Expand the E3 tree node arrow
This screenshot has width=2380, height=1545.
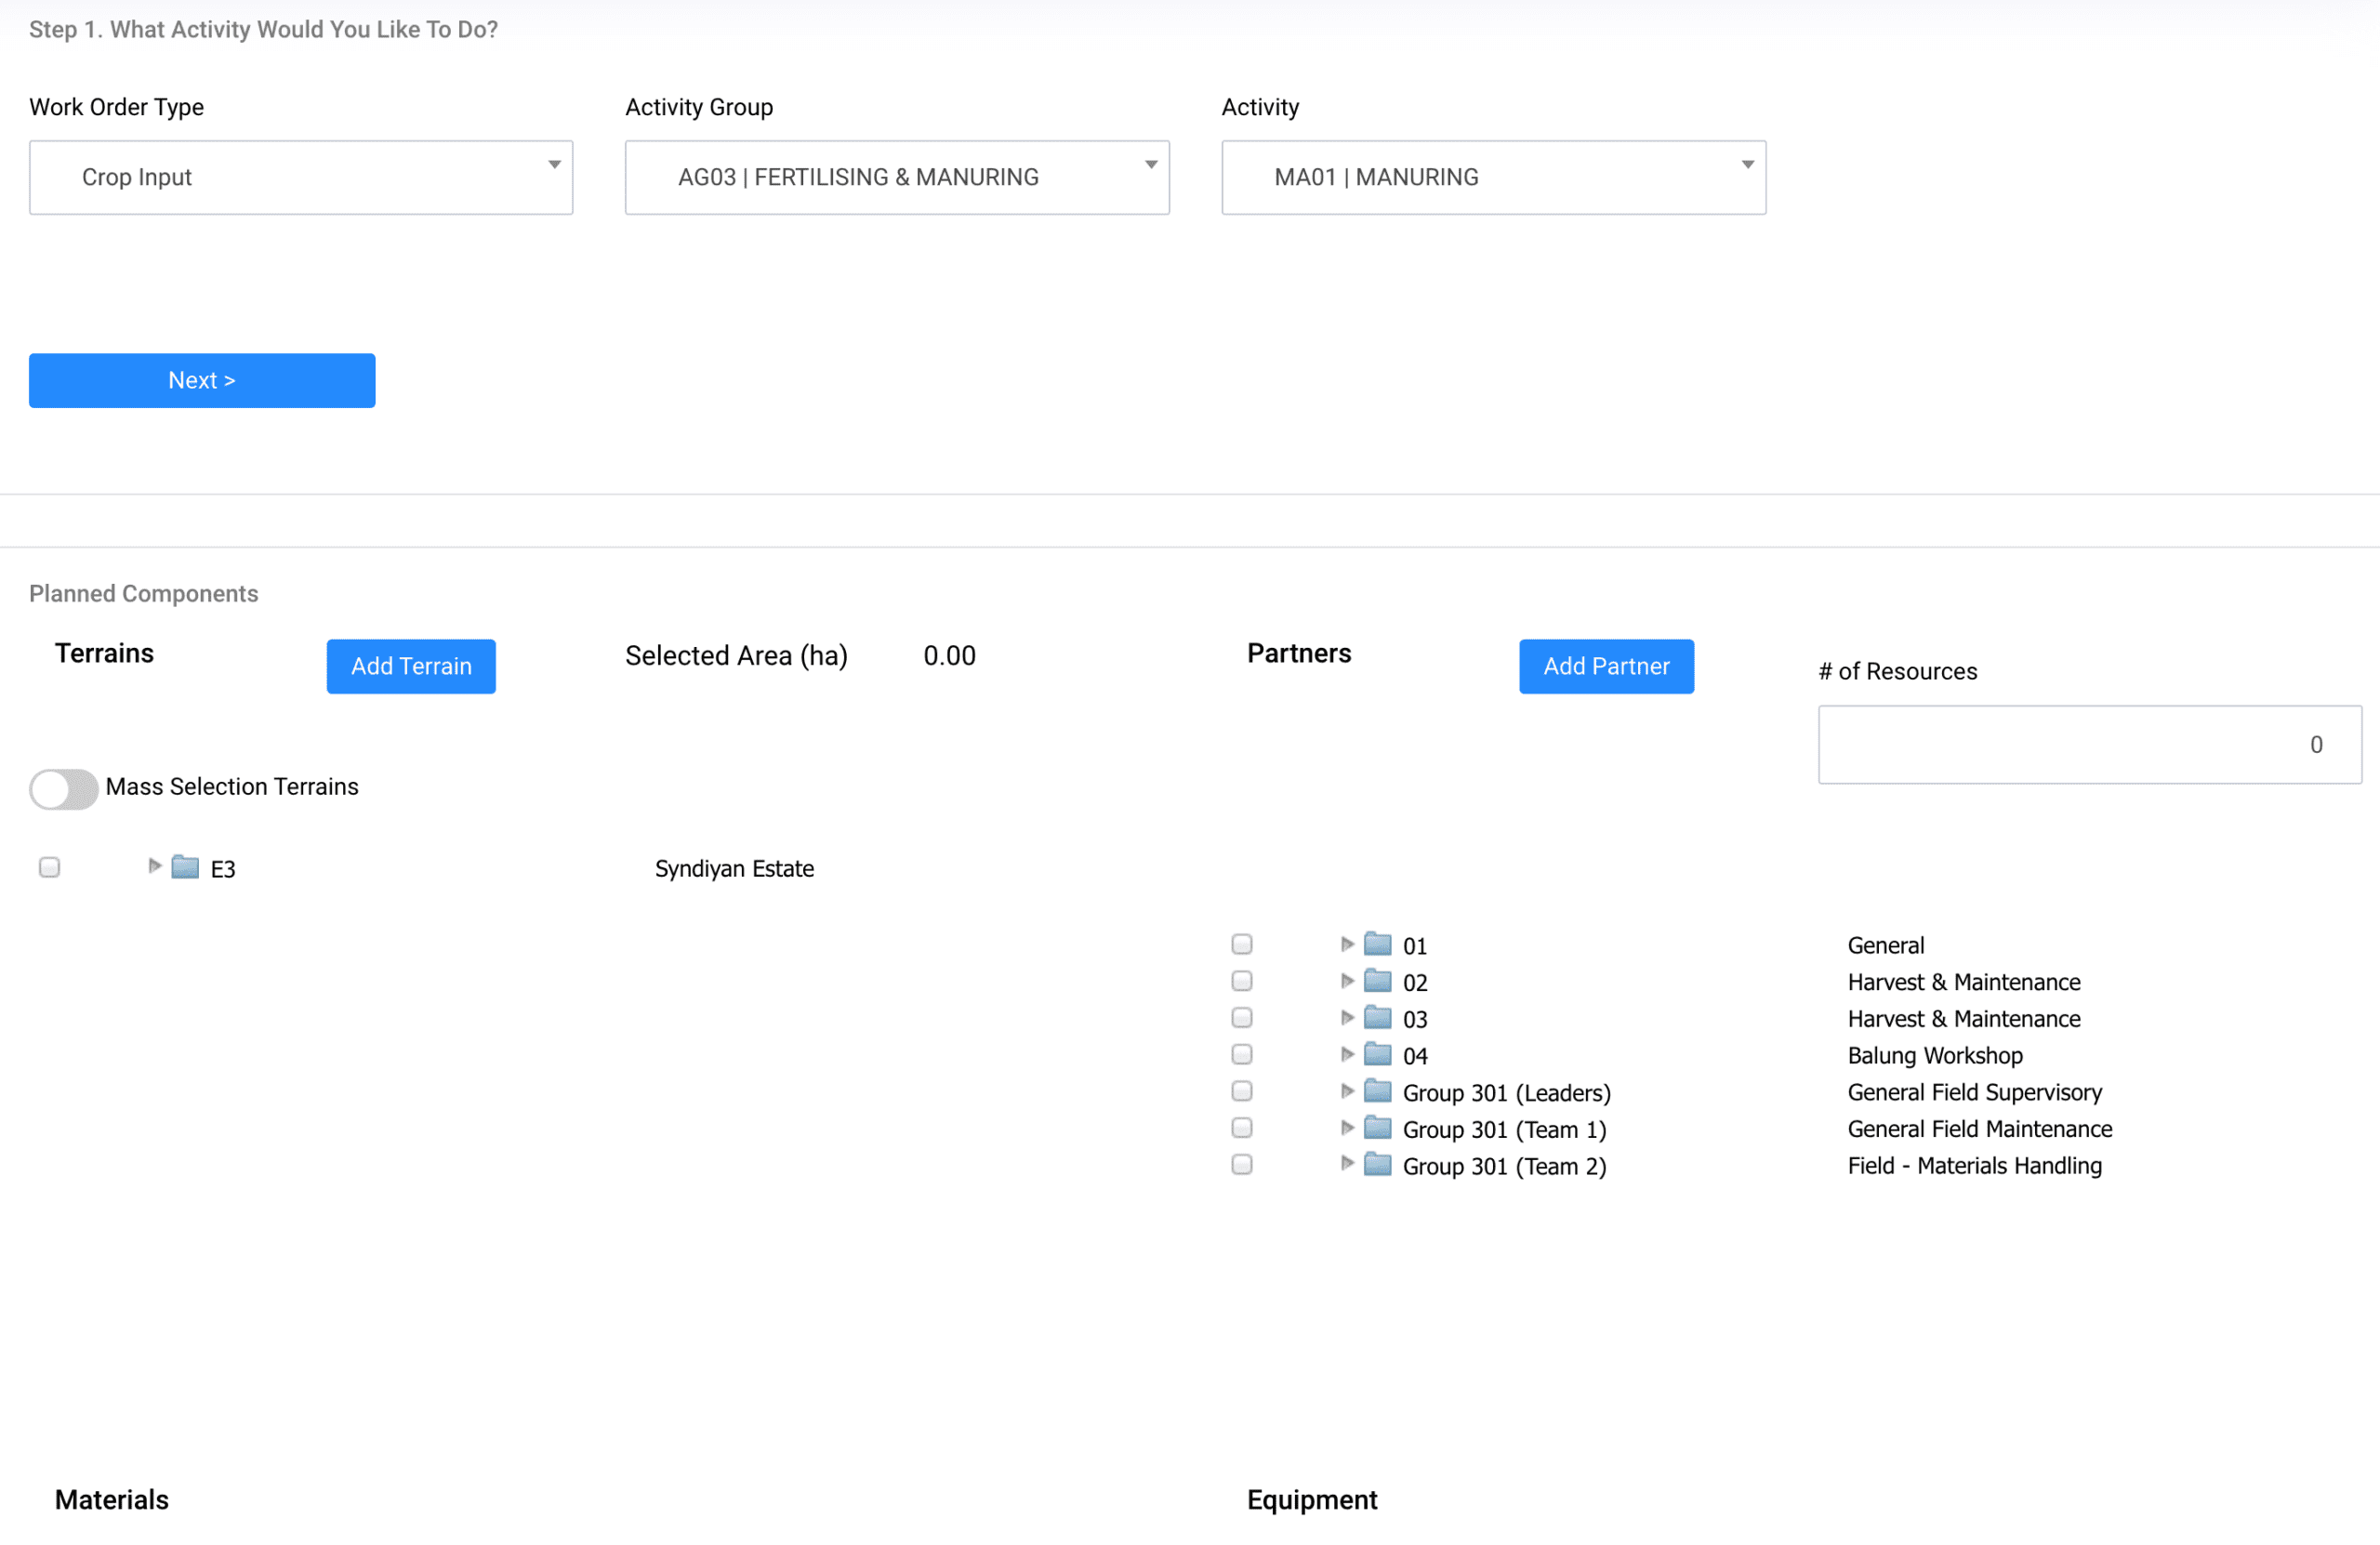154,866
